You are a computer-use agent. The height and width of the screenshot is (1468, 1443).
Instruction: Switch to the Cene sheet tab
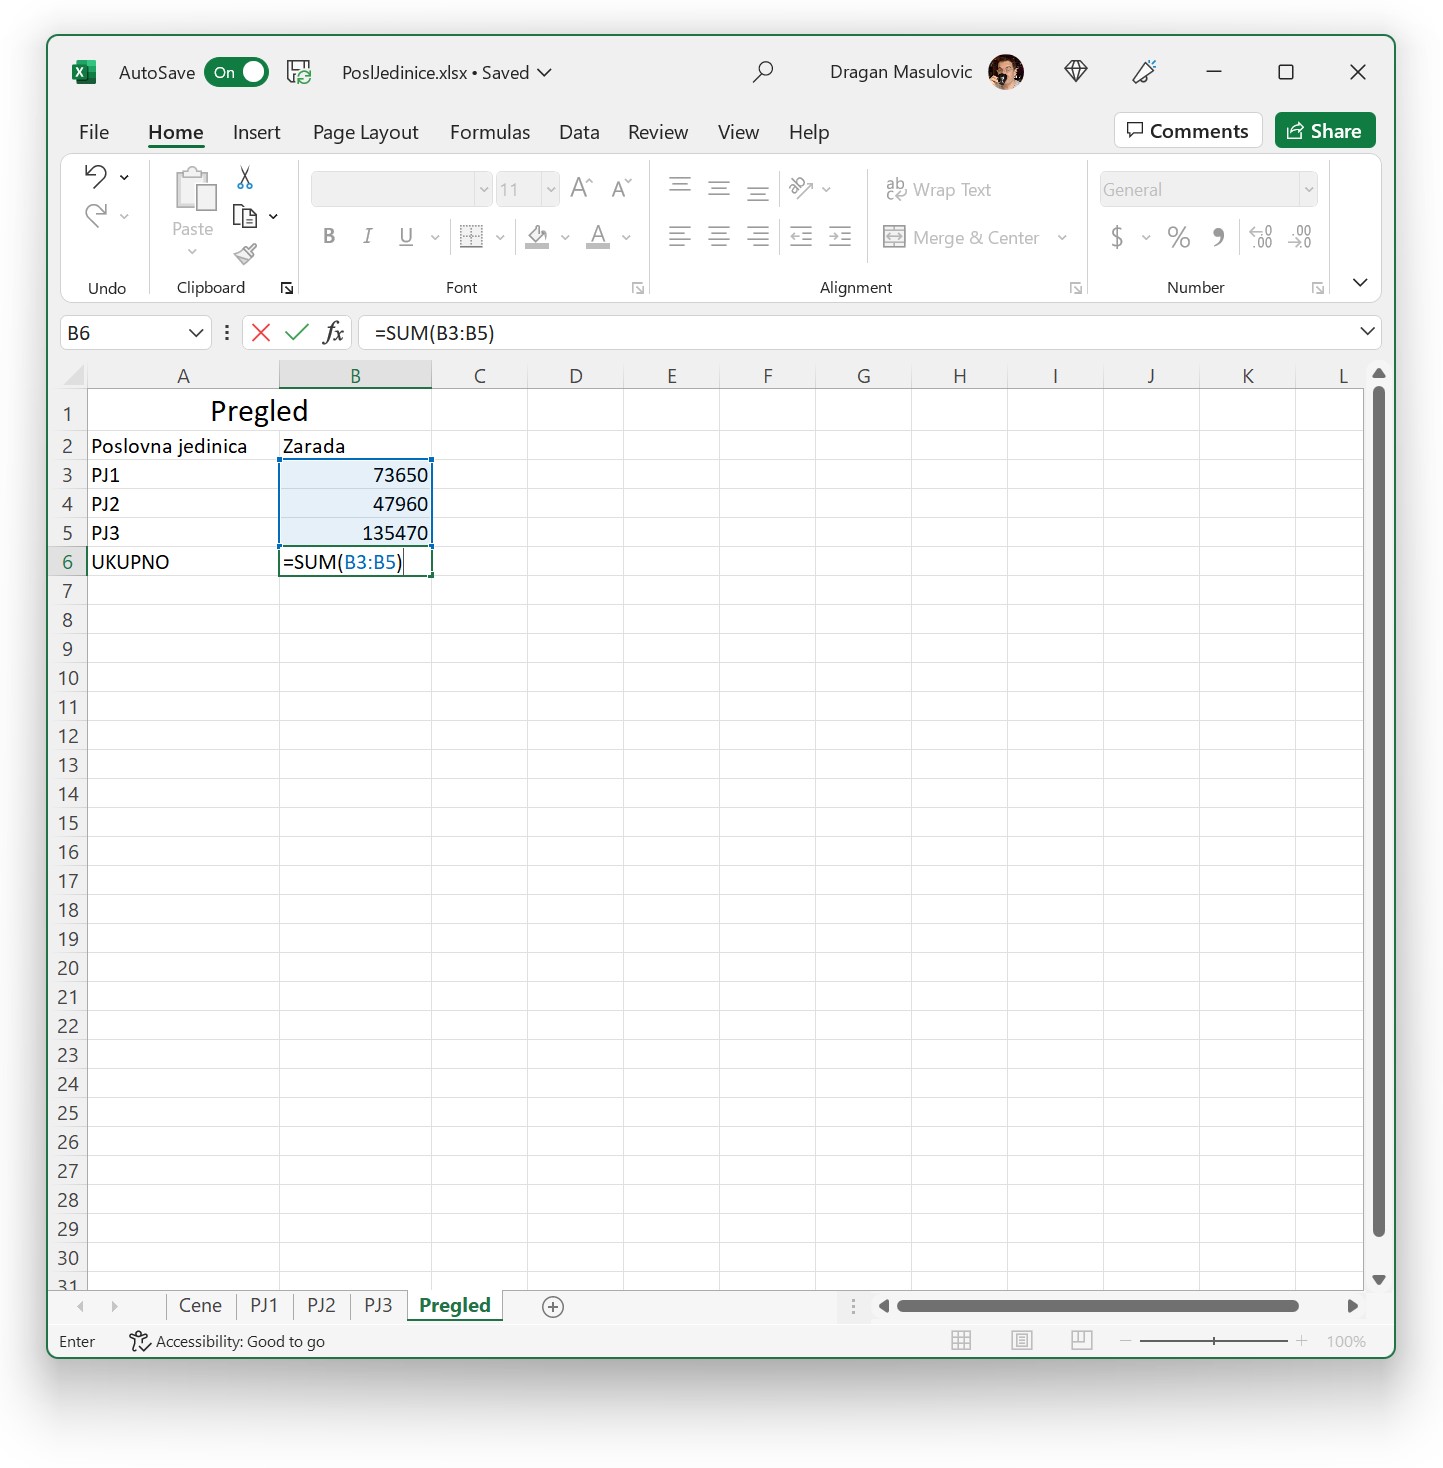(x=200, y=1305)
